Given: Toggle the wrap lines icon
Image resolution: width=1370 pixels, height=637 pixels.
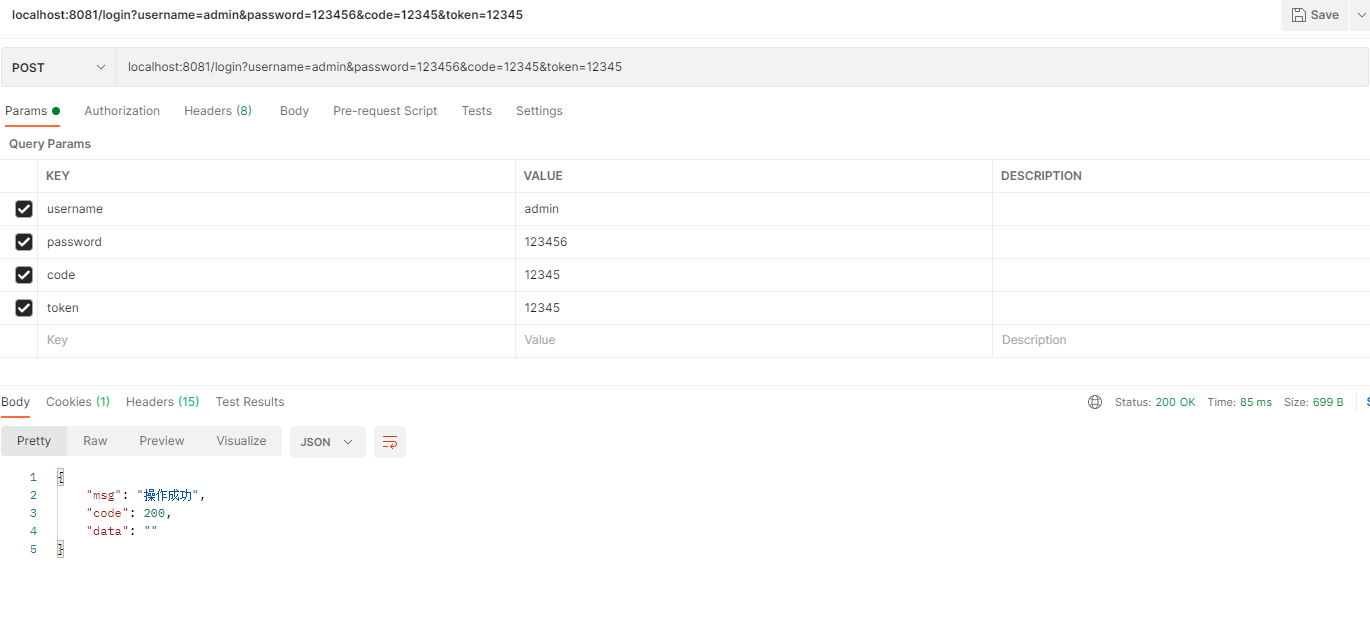Looking at the screenshot, I should click(390, 442).
